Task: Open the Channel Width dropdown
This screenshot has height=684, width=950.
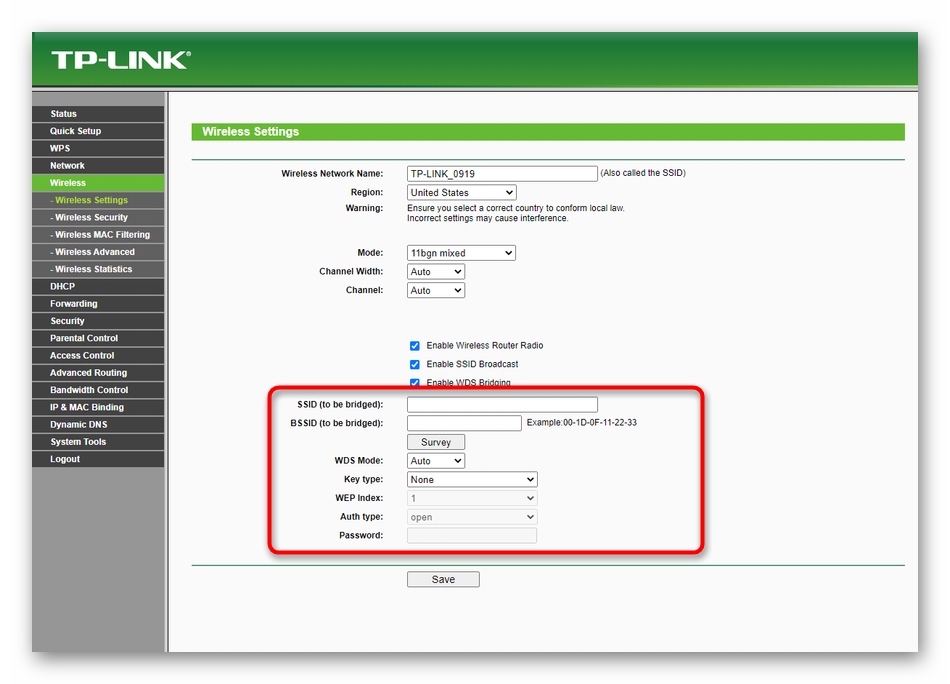Action: 436,272
